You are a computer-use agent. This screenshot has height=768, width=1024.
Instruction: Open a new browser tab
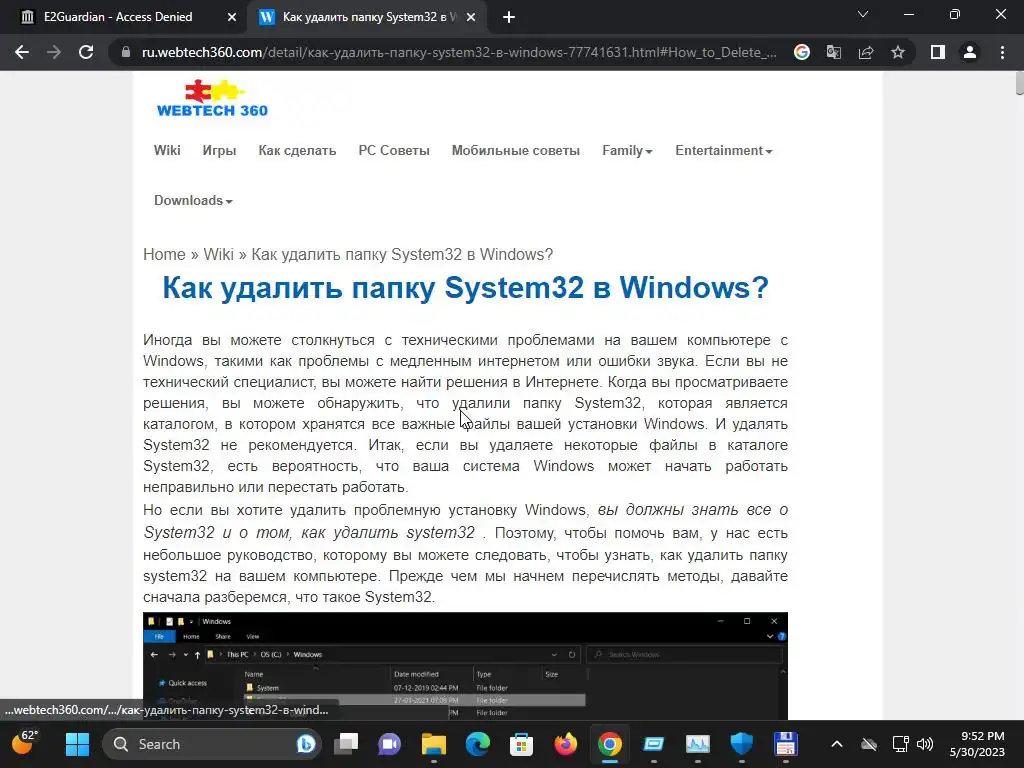pyautogui.click(x=509, y=18)
